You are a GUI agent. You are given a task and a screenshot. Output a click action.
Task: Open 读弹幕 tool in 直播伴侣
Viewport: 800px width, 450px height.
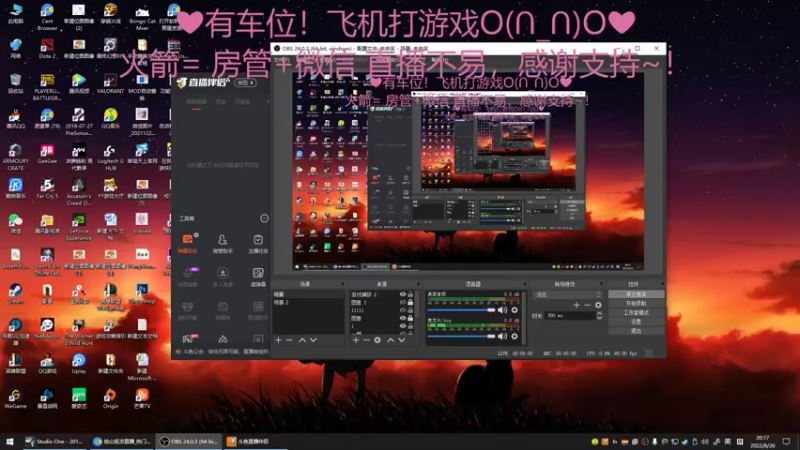pos(258,277)
